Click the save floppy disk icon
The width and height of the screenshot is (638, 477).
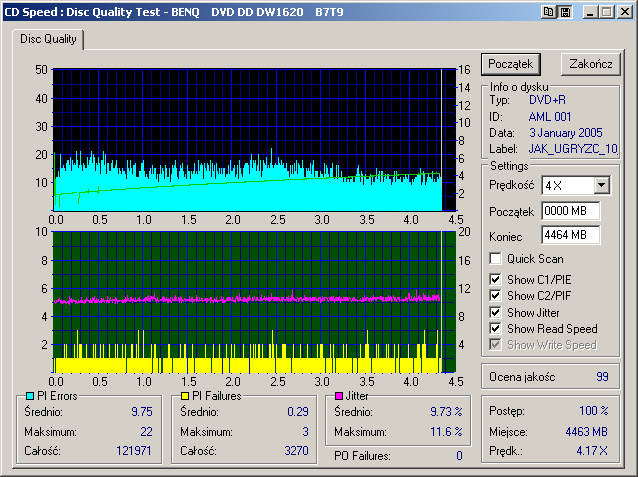coord(565,12)
